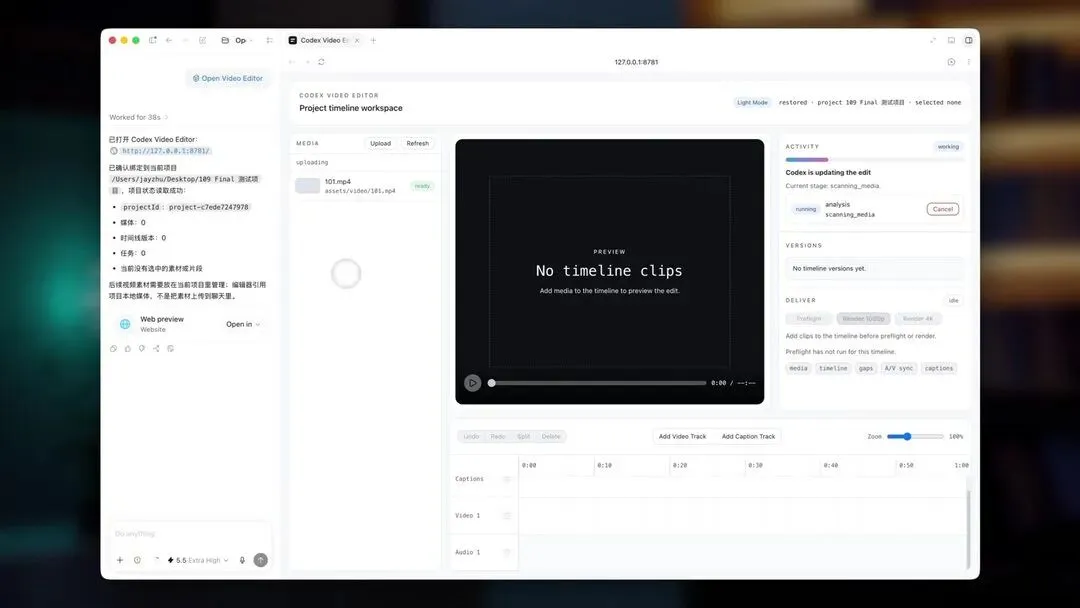
Task: Share the chat response
Action: [156, 348]
